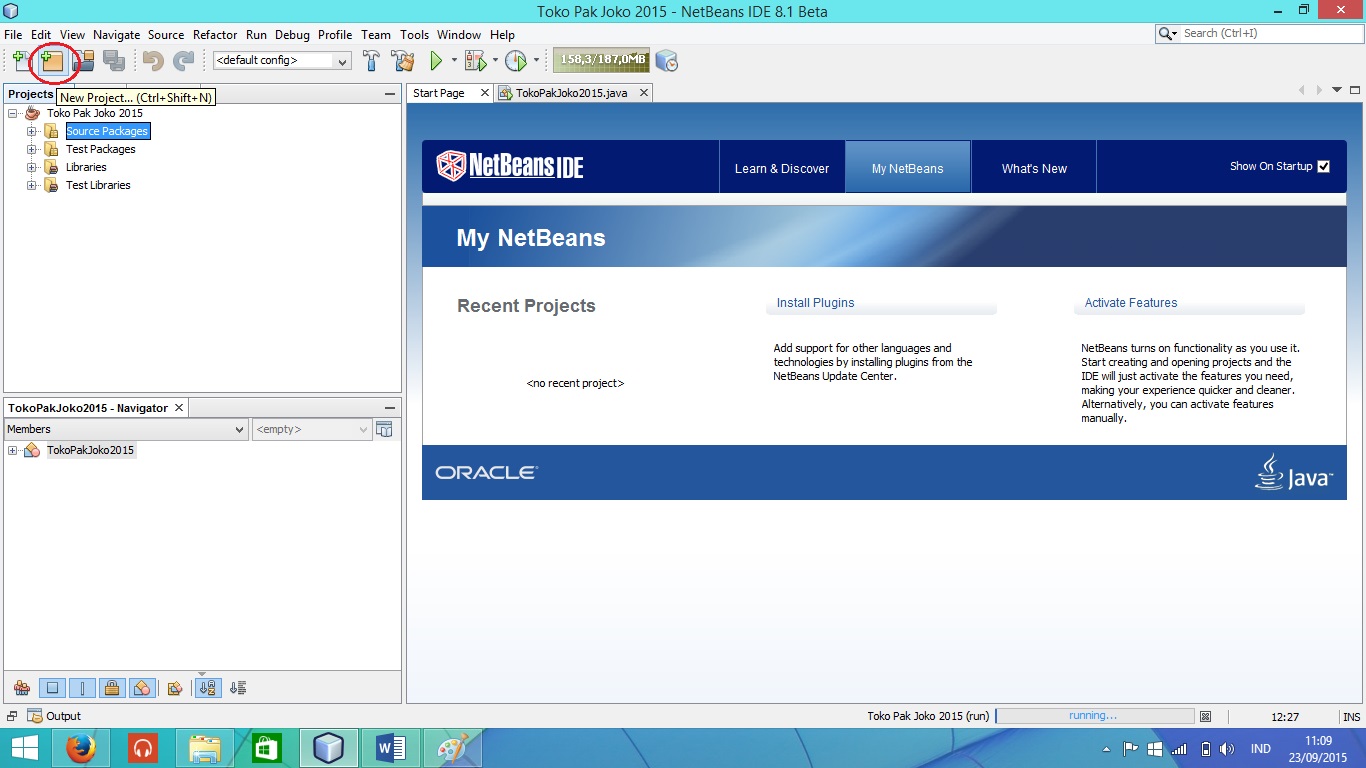1366x768 pixels.
Task: Click the volume speaker tray icon
Action: click(1227, 749)
